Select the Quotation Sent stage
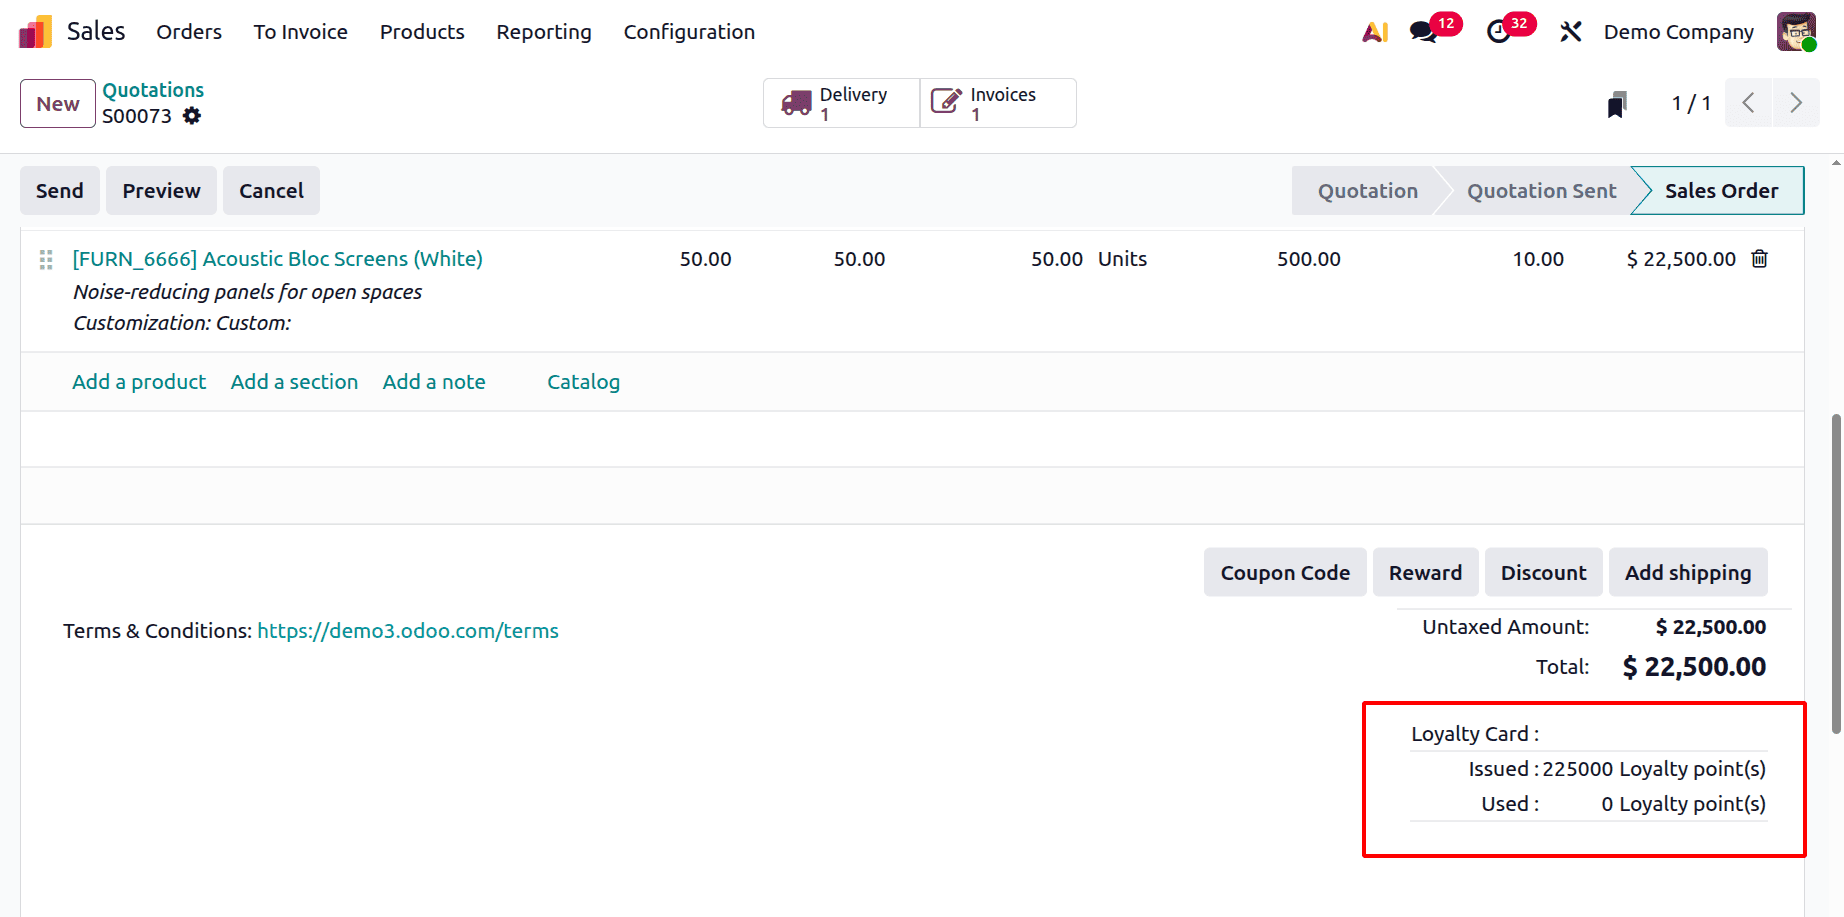 [1541, 190]
